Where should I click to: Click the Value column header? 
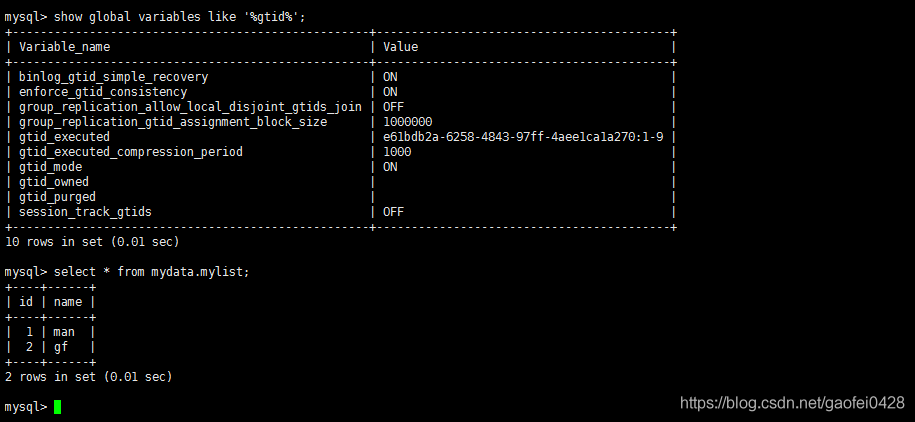[x=400, y=47]
